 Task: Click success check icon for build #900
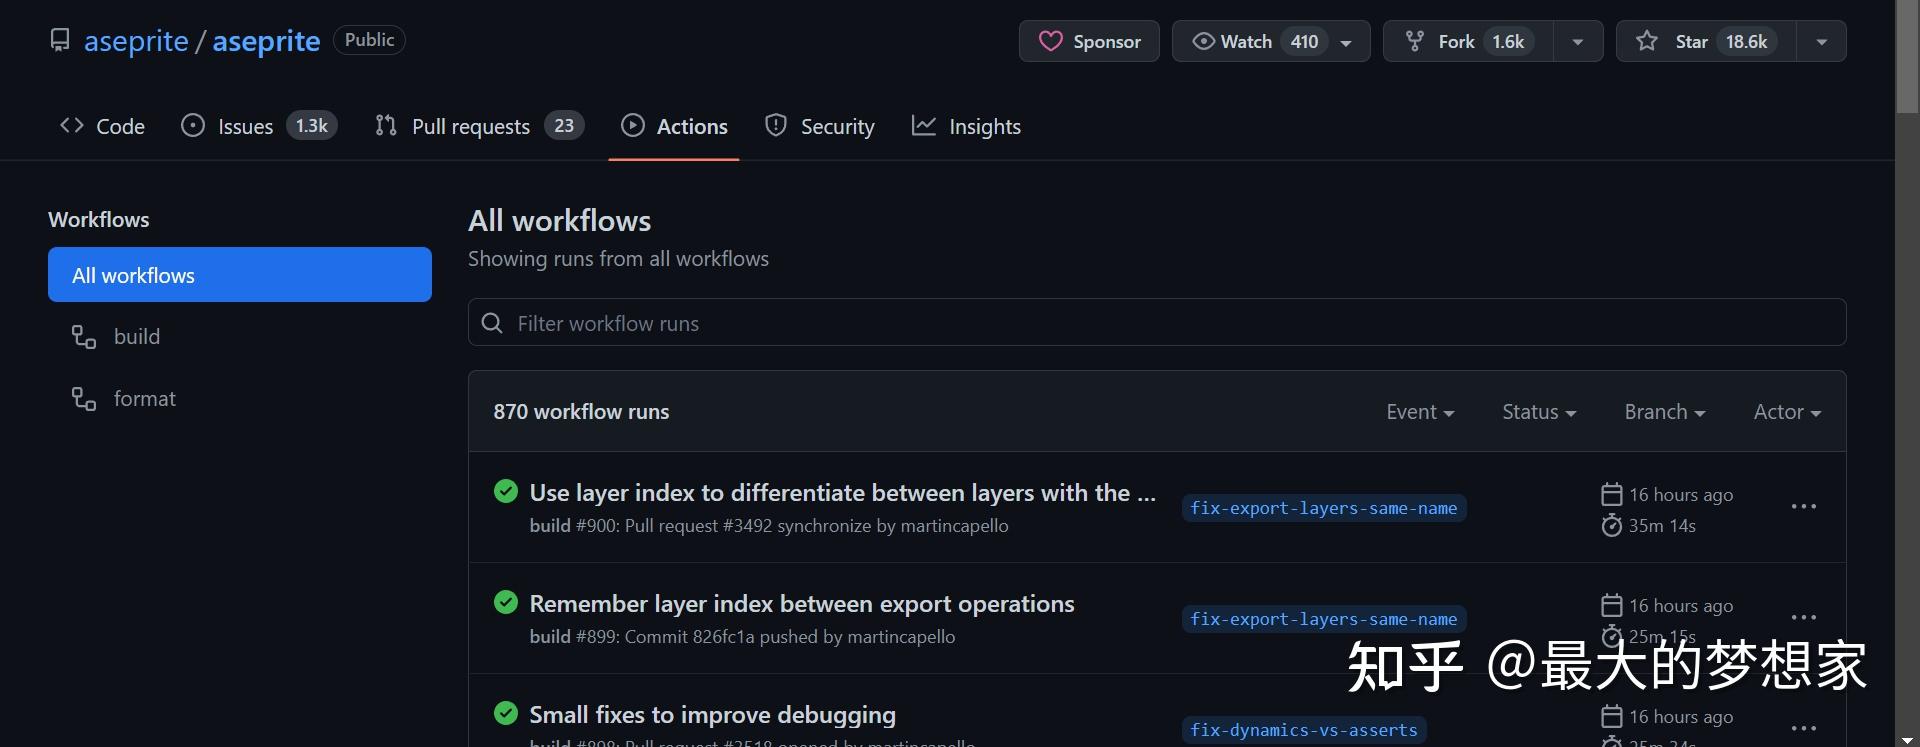point(506,491)
